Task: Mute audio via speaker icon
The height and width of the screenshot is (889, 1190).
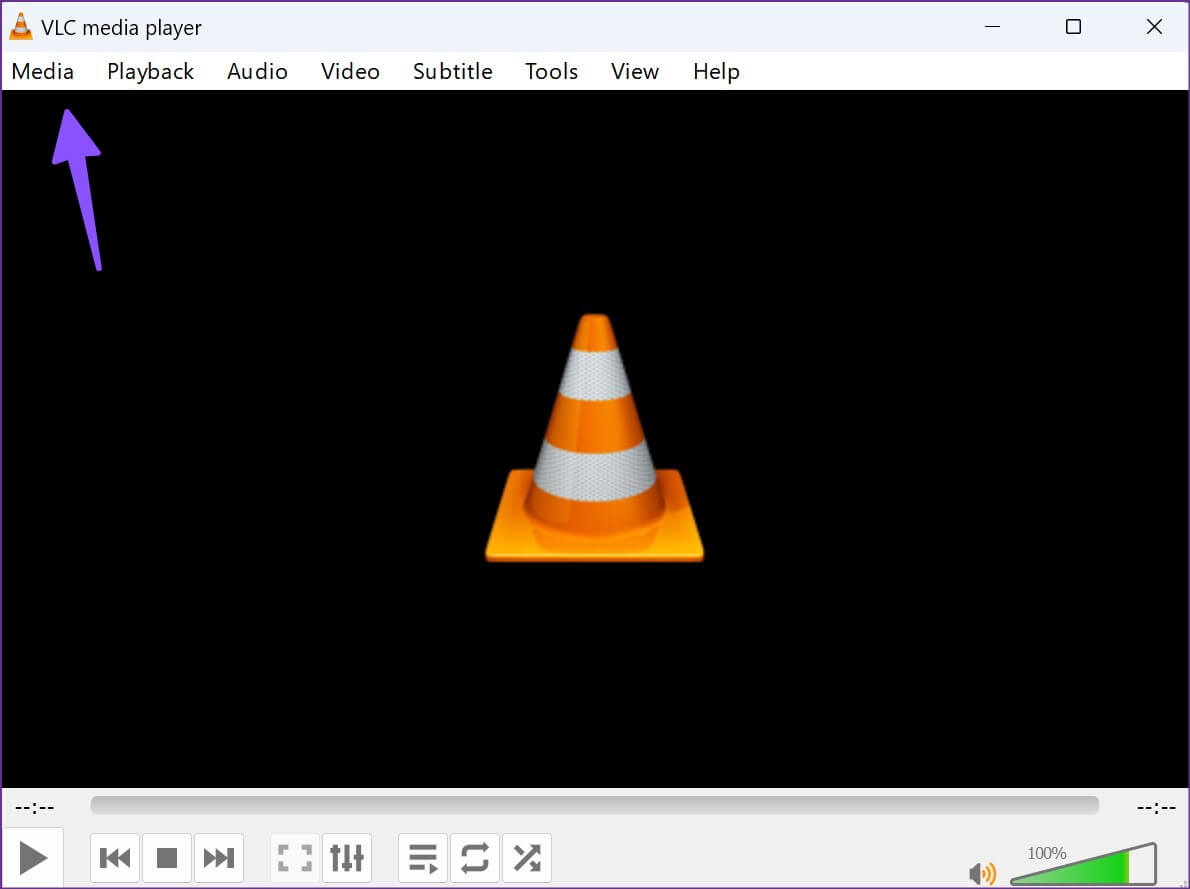Action: tap(982, 873)
